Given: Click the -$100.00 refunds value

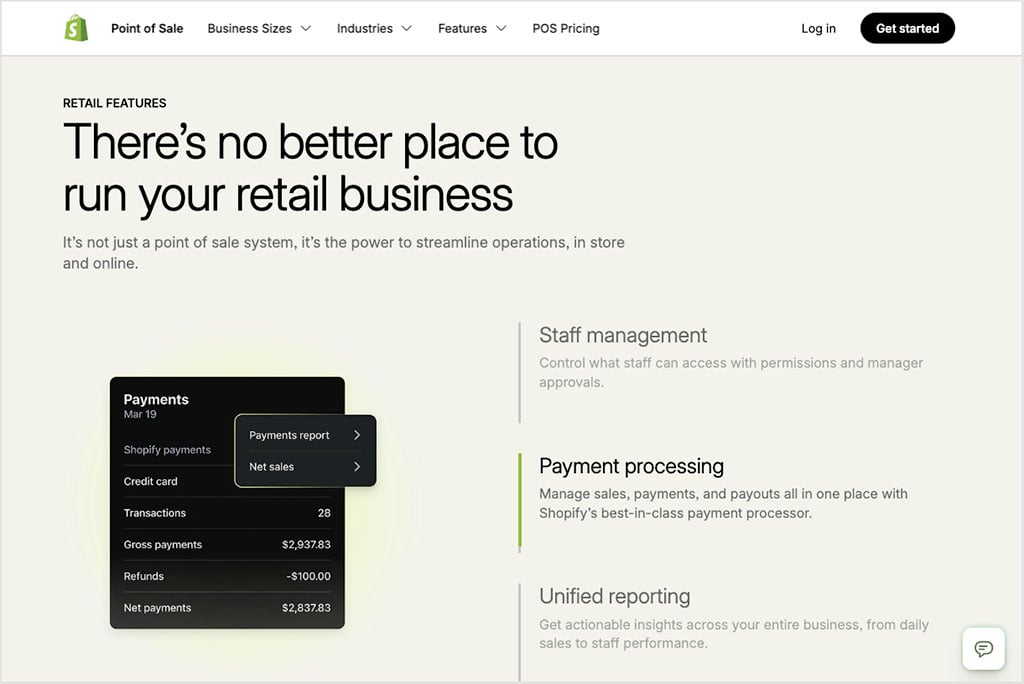Looking at the screenshot, I should click(308, 576).
